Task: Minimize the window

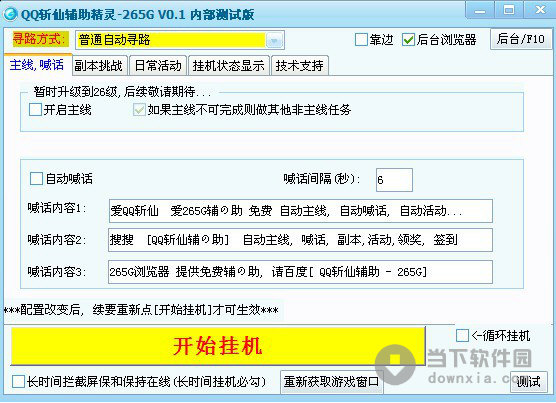Action: tap(480, 11)
